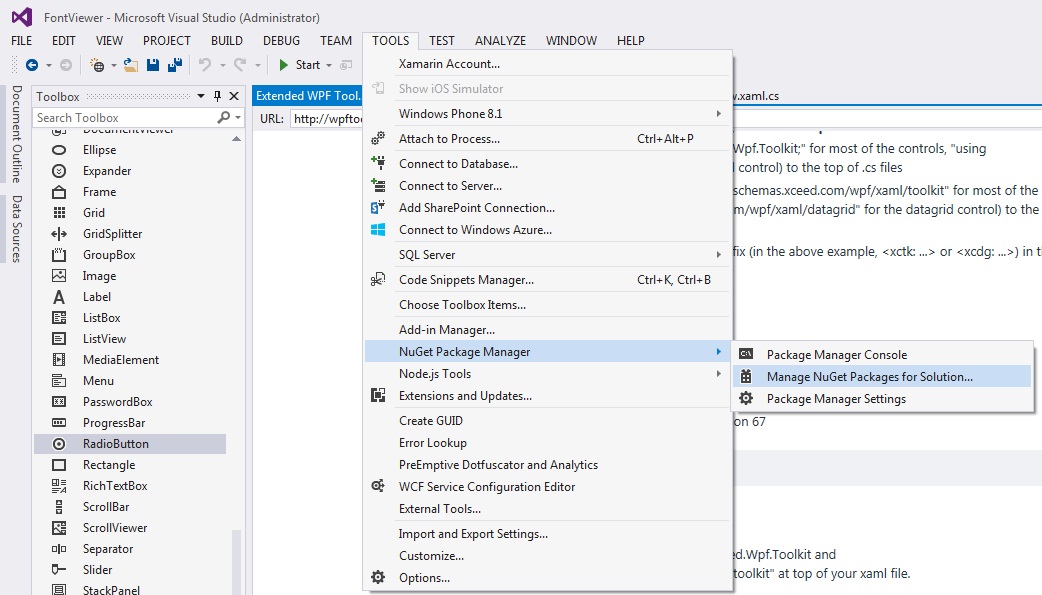Pick the RichTextBox icon in Toolbox
The image size is (1042, 595).
click(x=59, y=486)
